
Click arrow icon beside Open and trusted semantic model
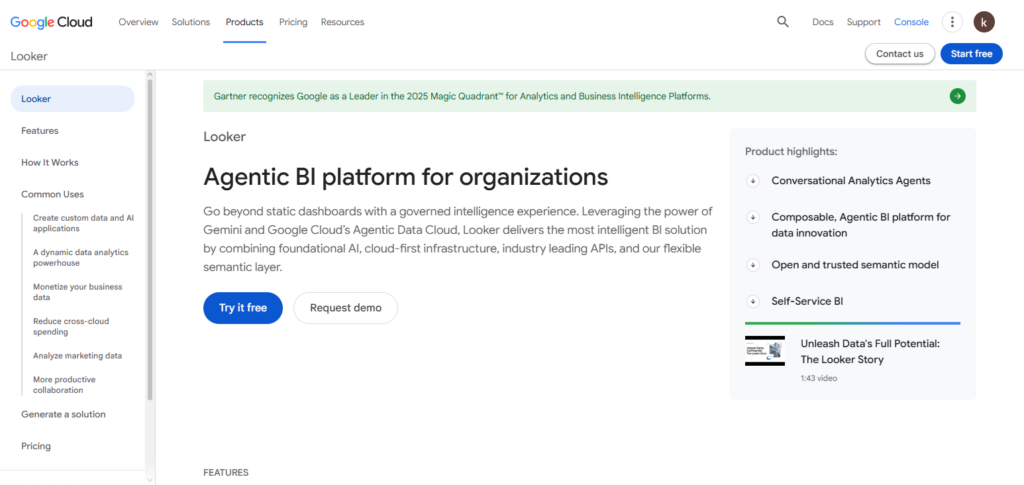pos(753,265)
